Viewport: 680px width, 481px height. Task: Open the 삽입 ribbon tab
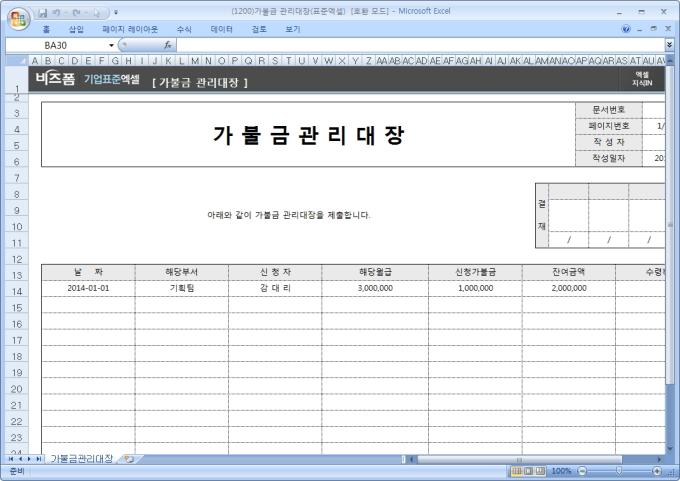[x=76, y=29]
